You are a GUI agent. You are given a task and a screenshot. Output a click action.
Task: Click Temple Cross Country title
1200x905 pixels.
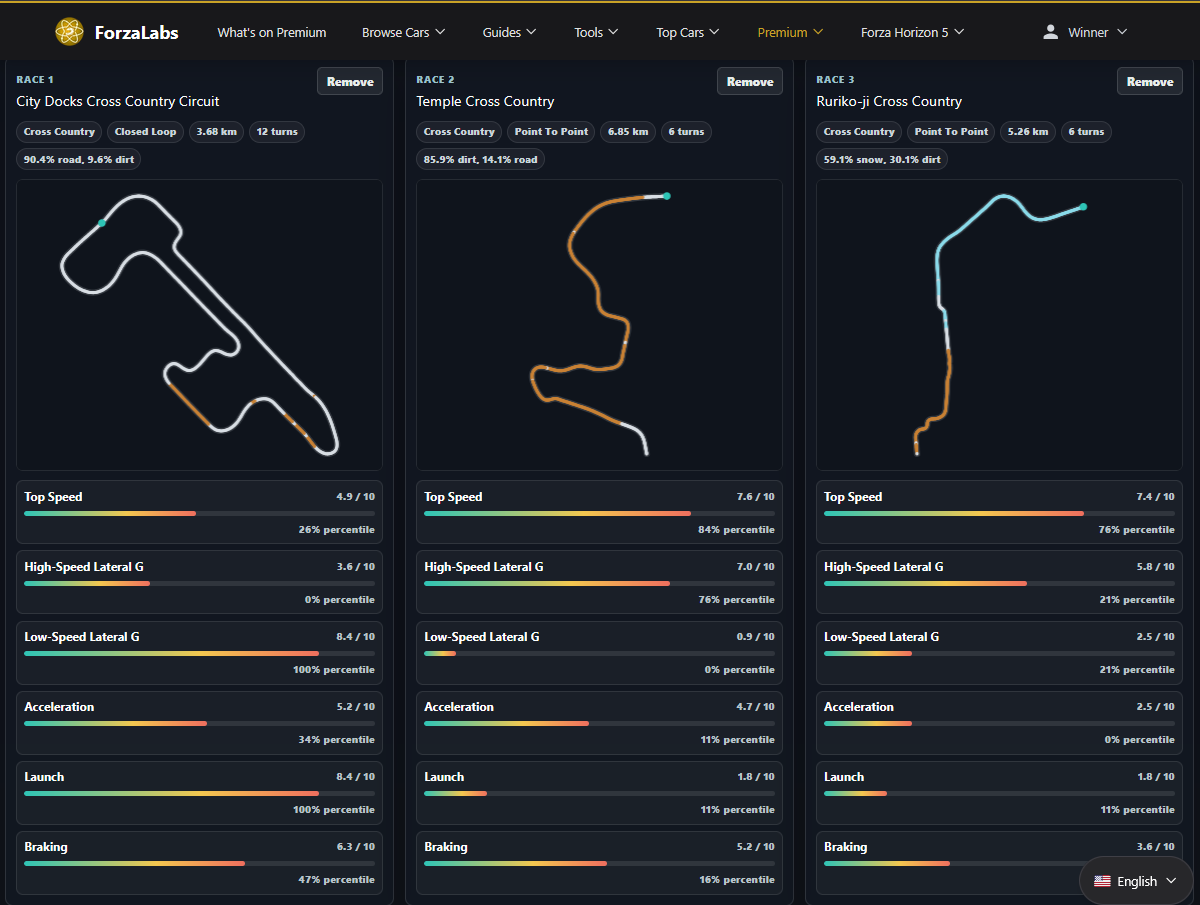coord(485,101)
